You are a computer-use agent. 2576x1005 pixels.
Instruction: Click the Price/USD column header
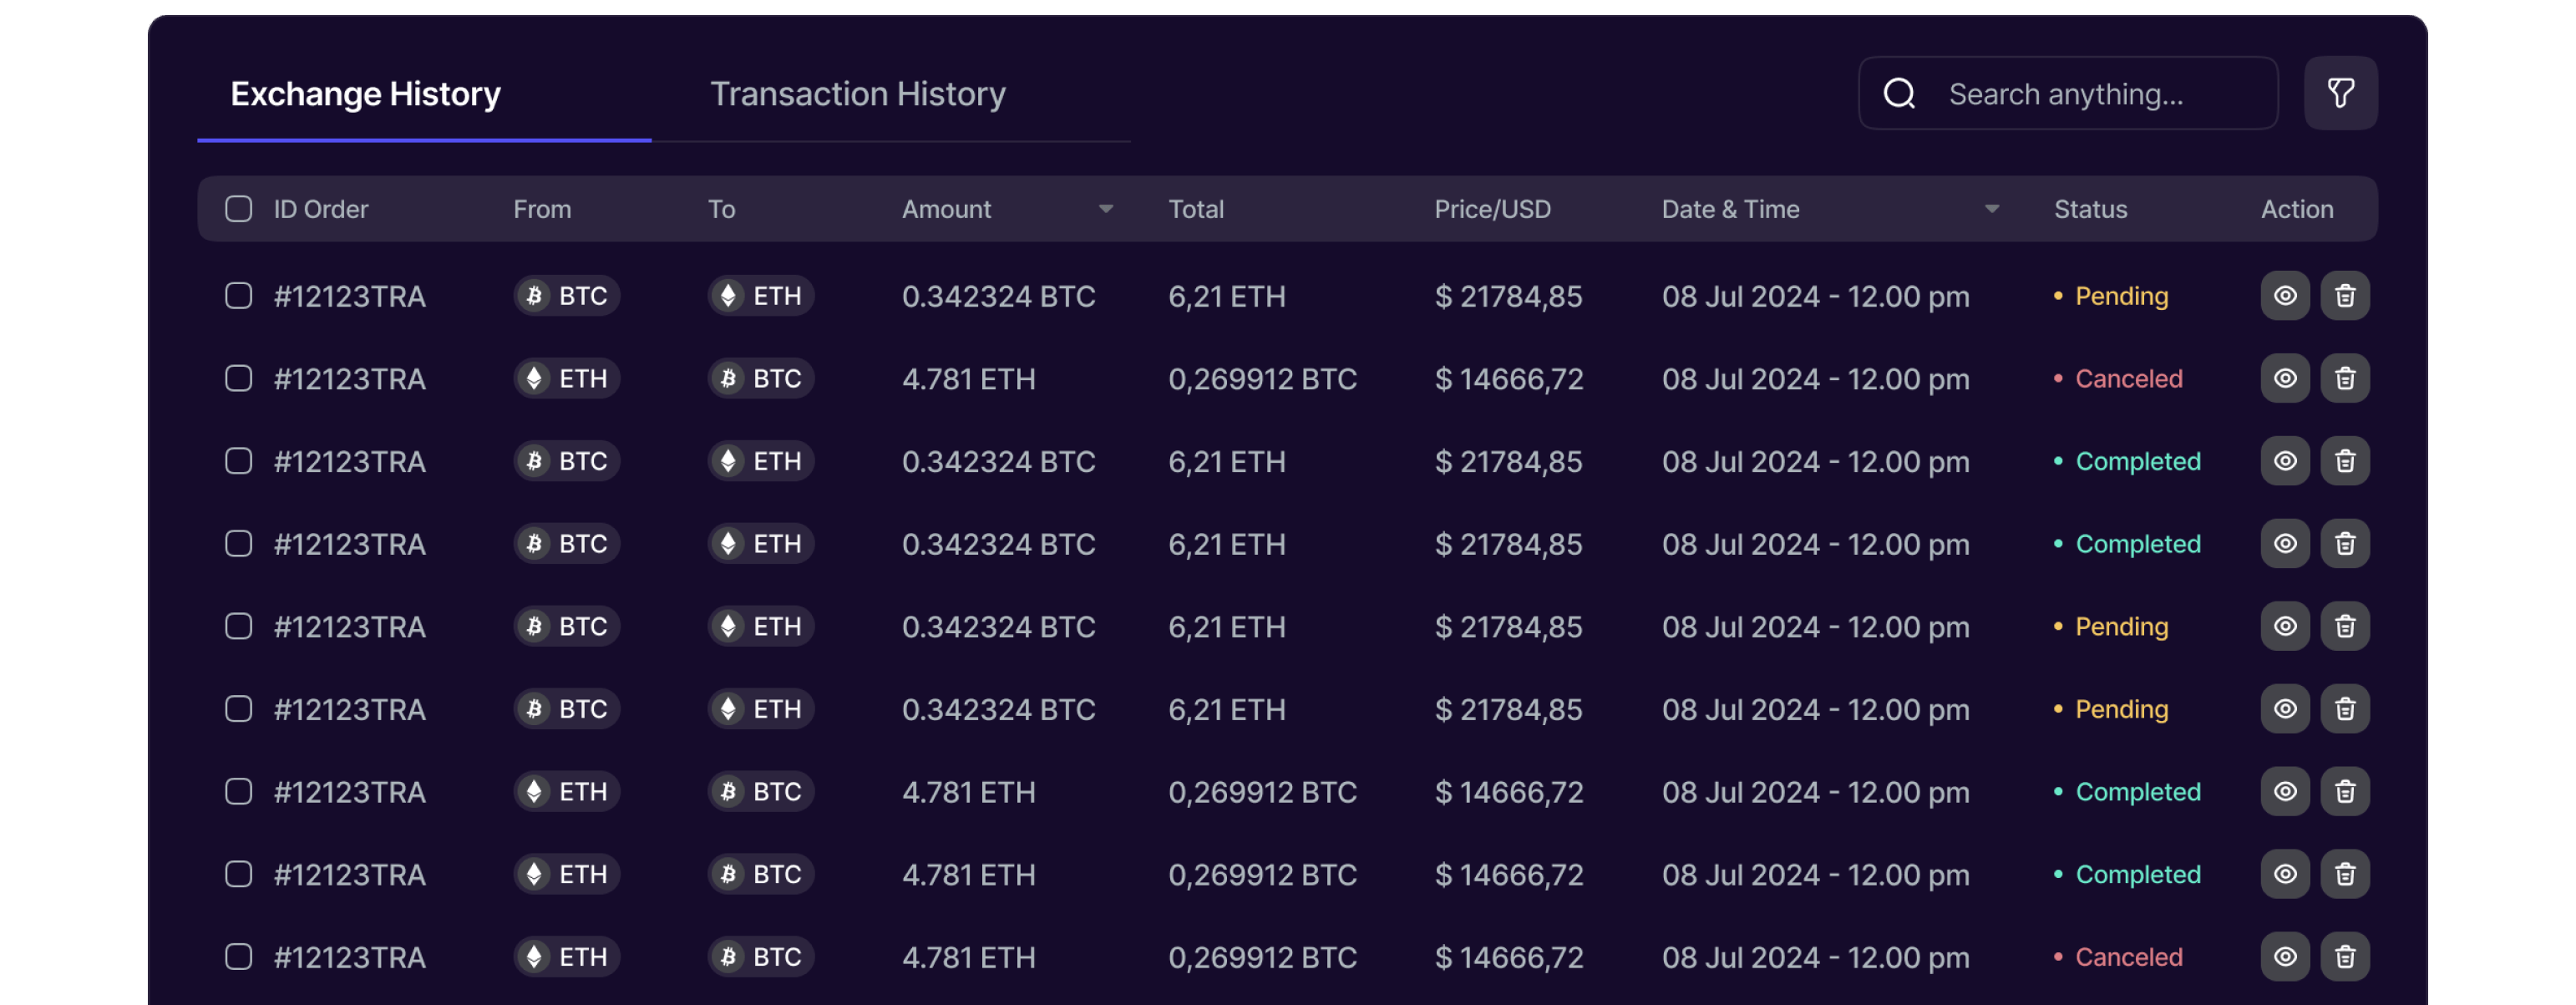pos(1492,209)
